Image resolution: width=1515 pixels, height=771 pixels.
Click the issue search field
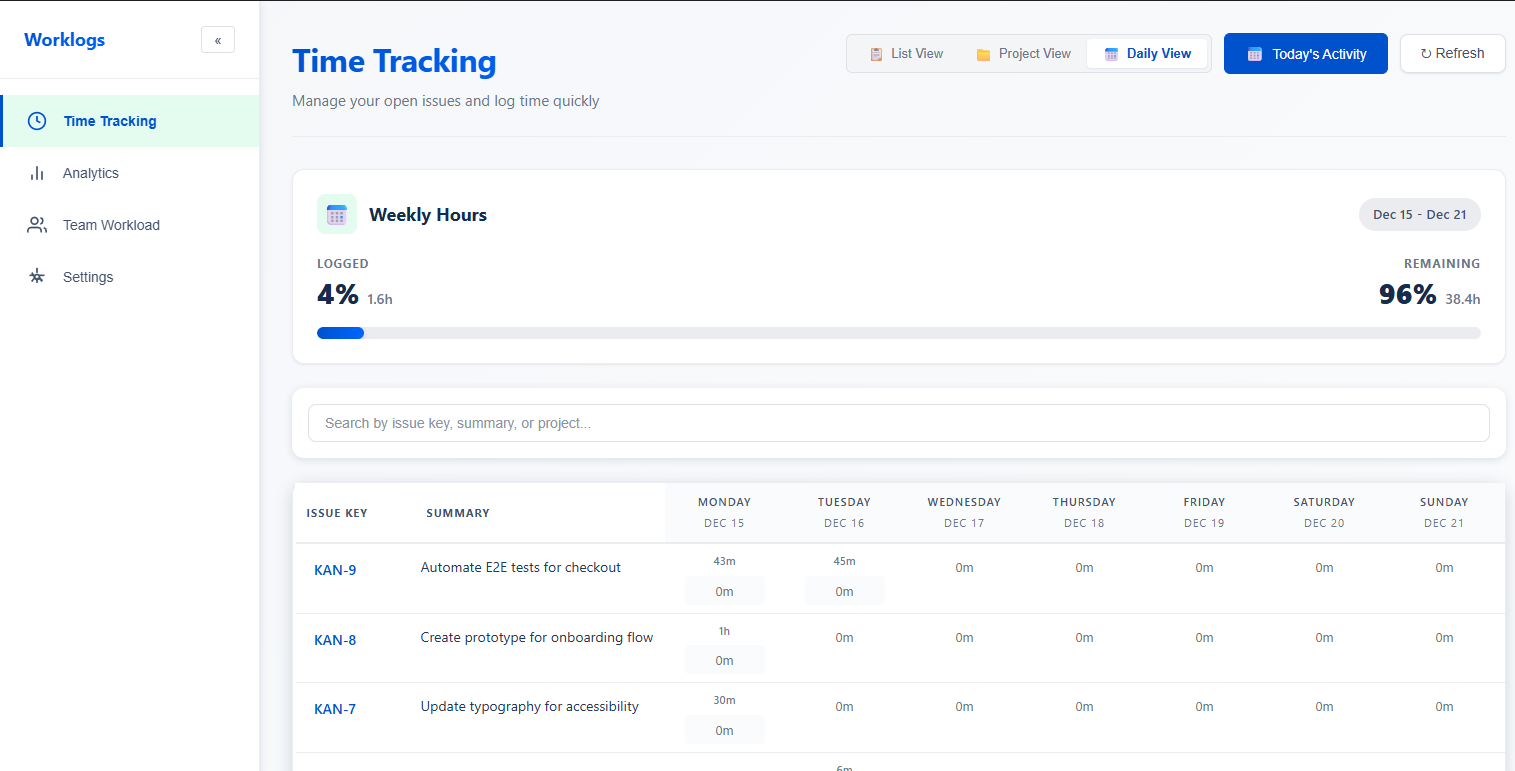[898, 423]
